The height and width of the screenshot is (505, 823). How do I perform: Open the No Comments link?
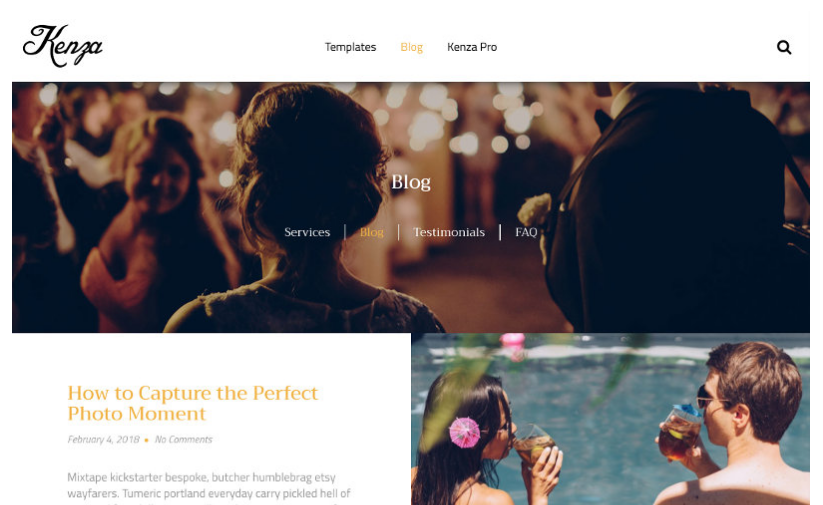pyautogui.click(x=183, y=439)
